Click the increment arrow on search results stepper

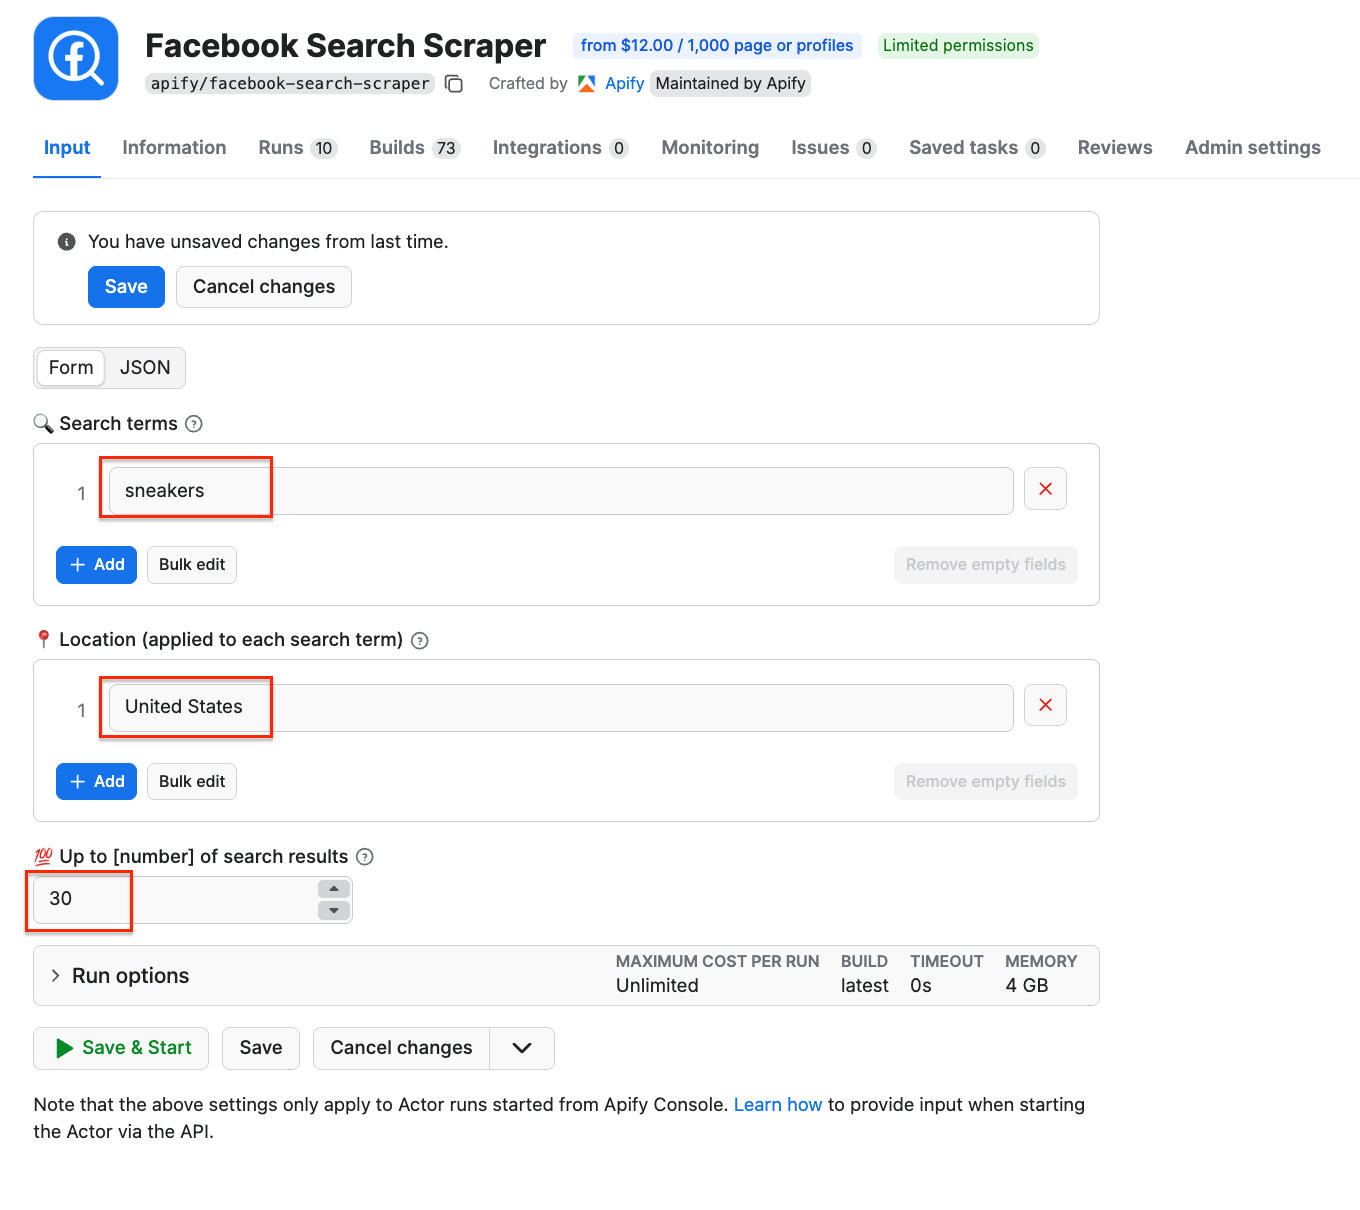click(333, 889)
